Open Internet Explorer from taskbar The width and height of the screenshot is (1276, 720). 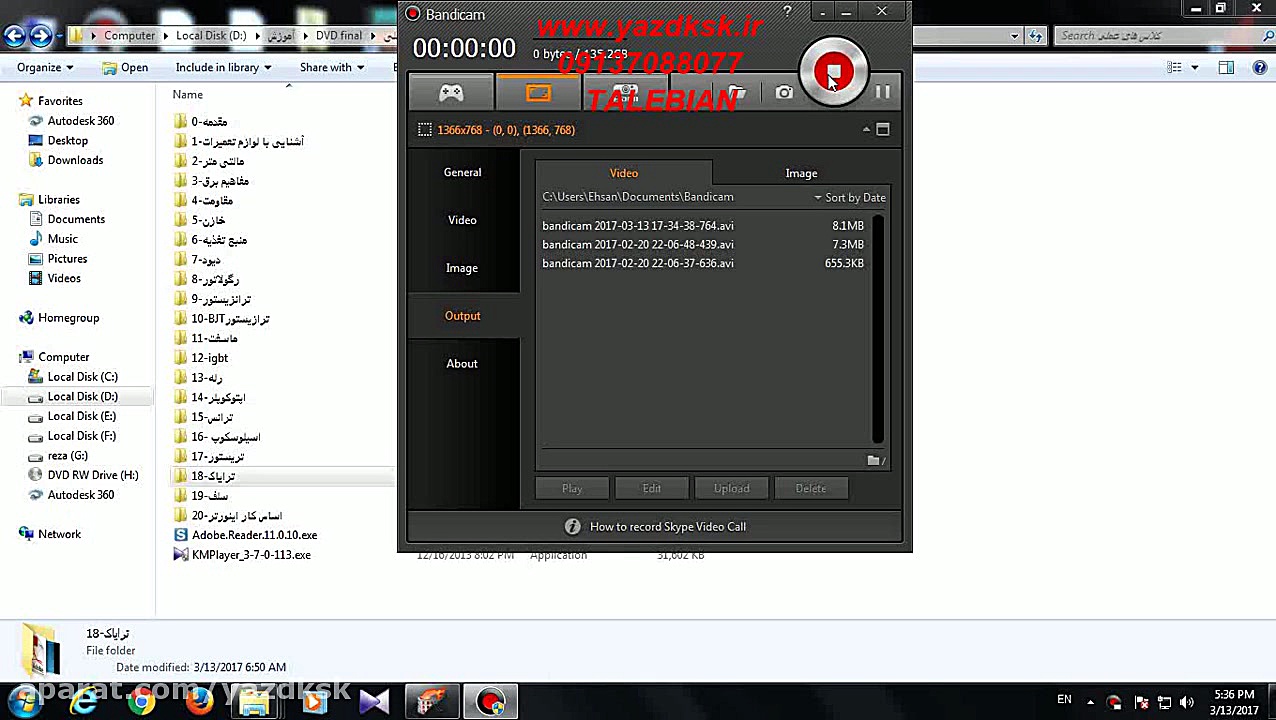84,702
